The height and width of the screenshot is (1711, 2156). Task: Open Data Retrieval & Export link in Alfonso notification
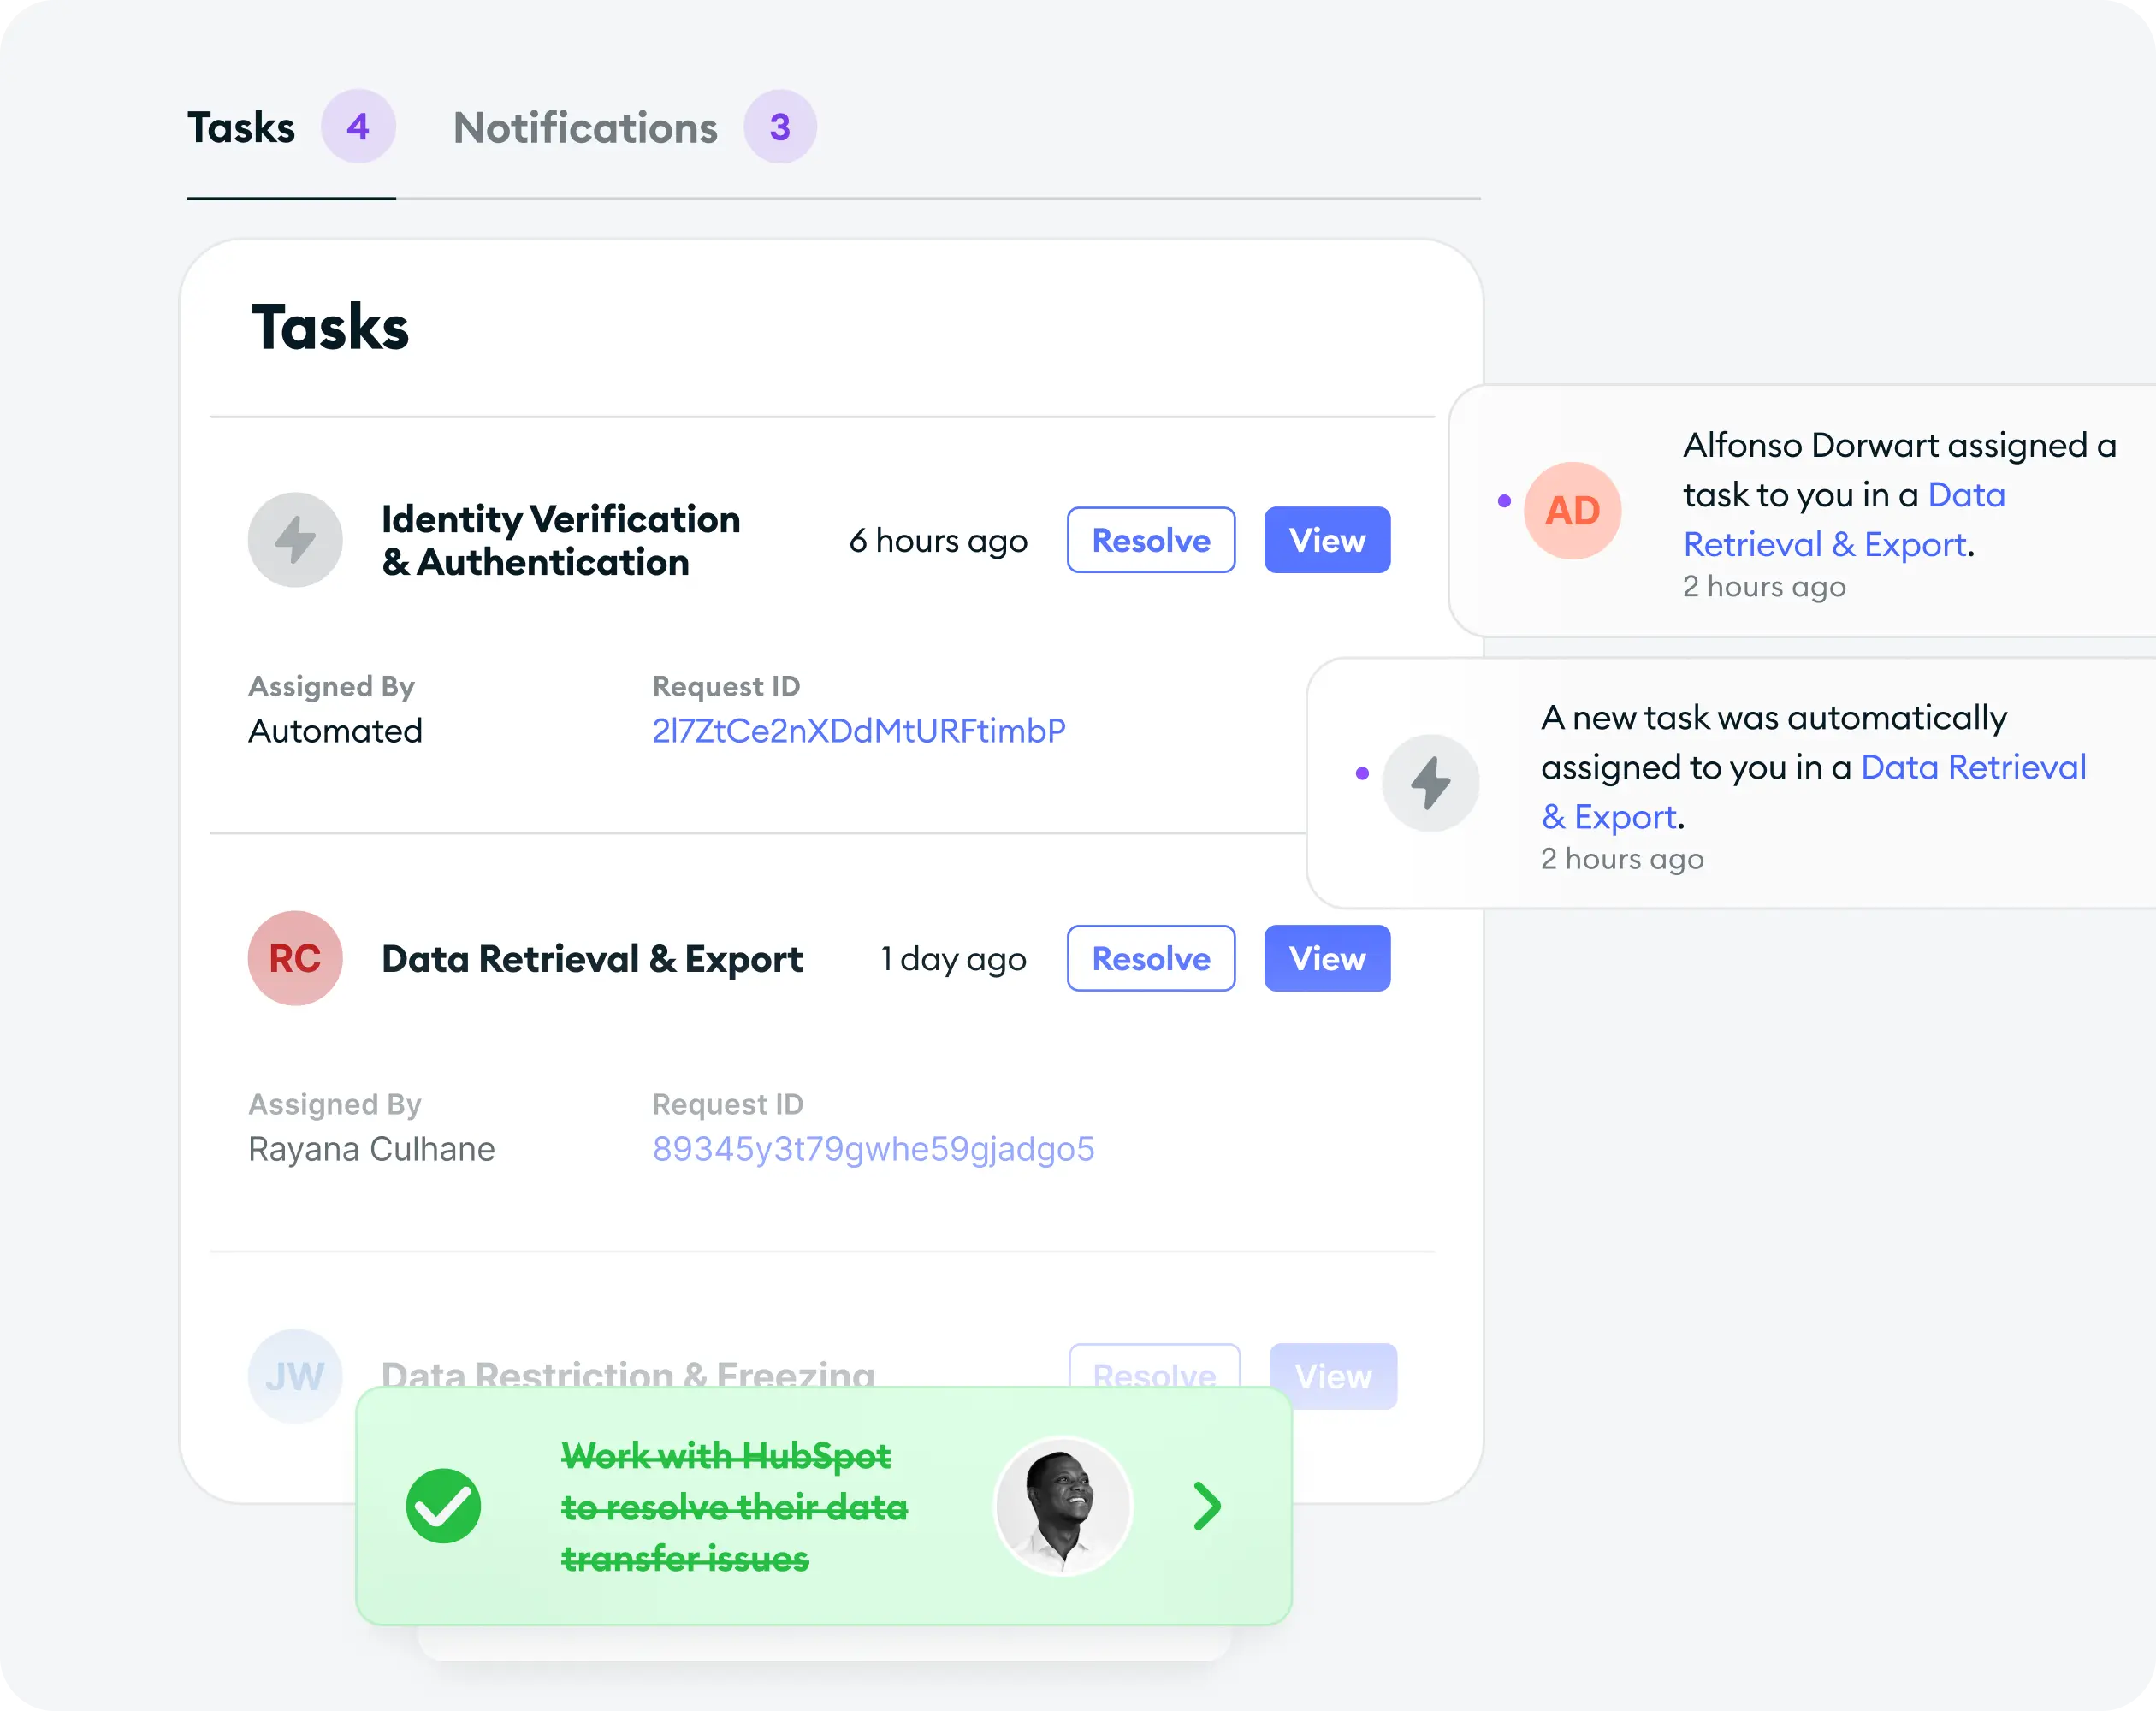coord(1844,520)
